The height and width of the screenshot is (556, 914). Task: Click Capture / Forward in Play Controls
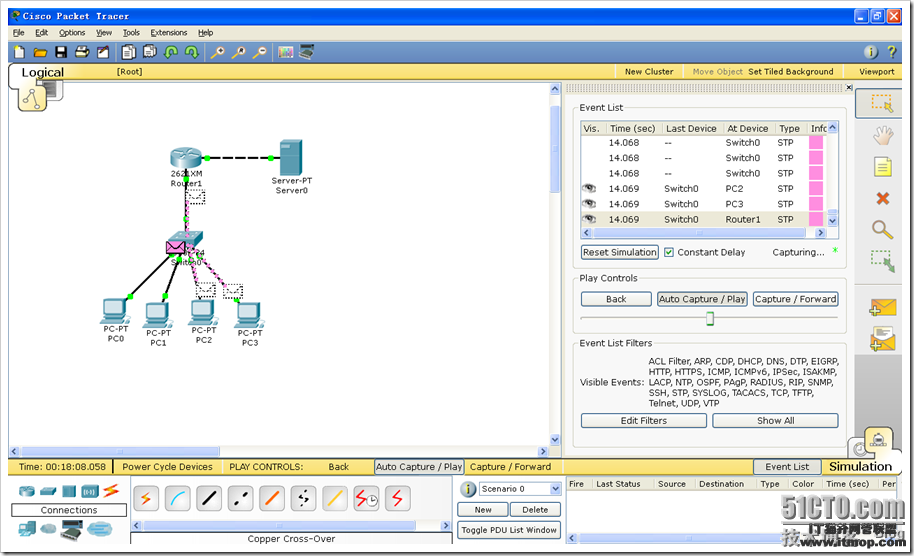(x=796, y=299)
